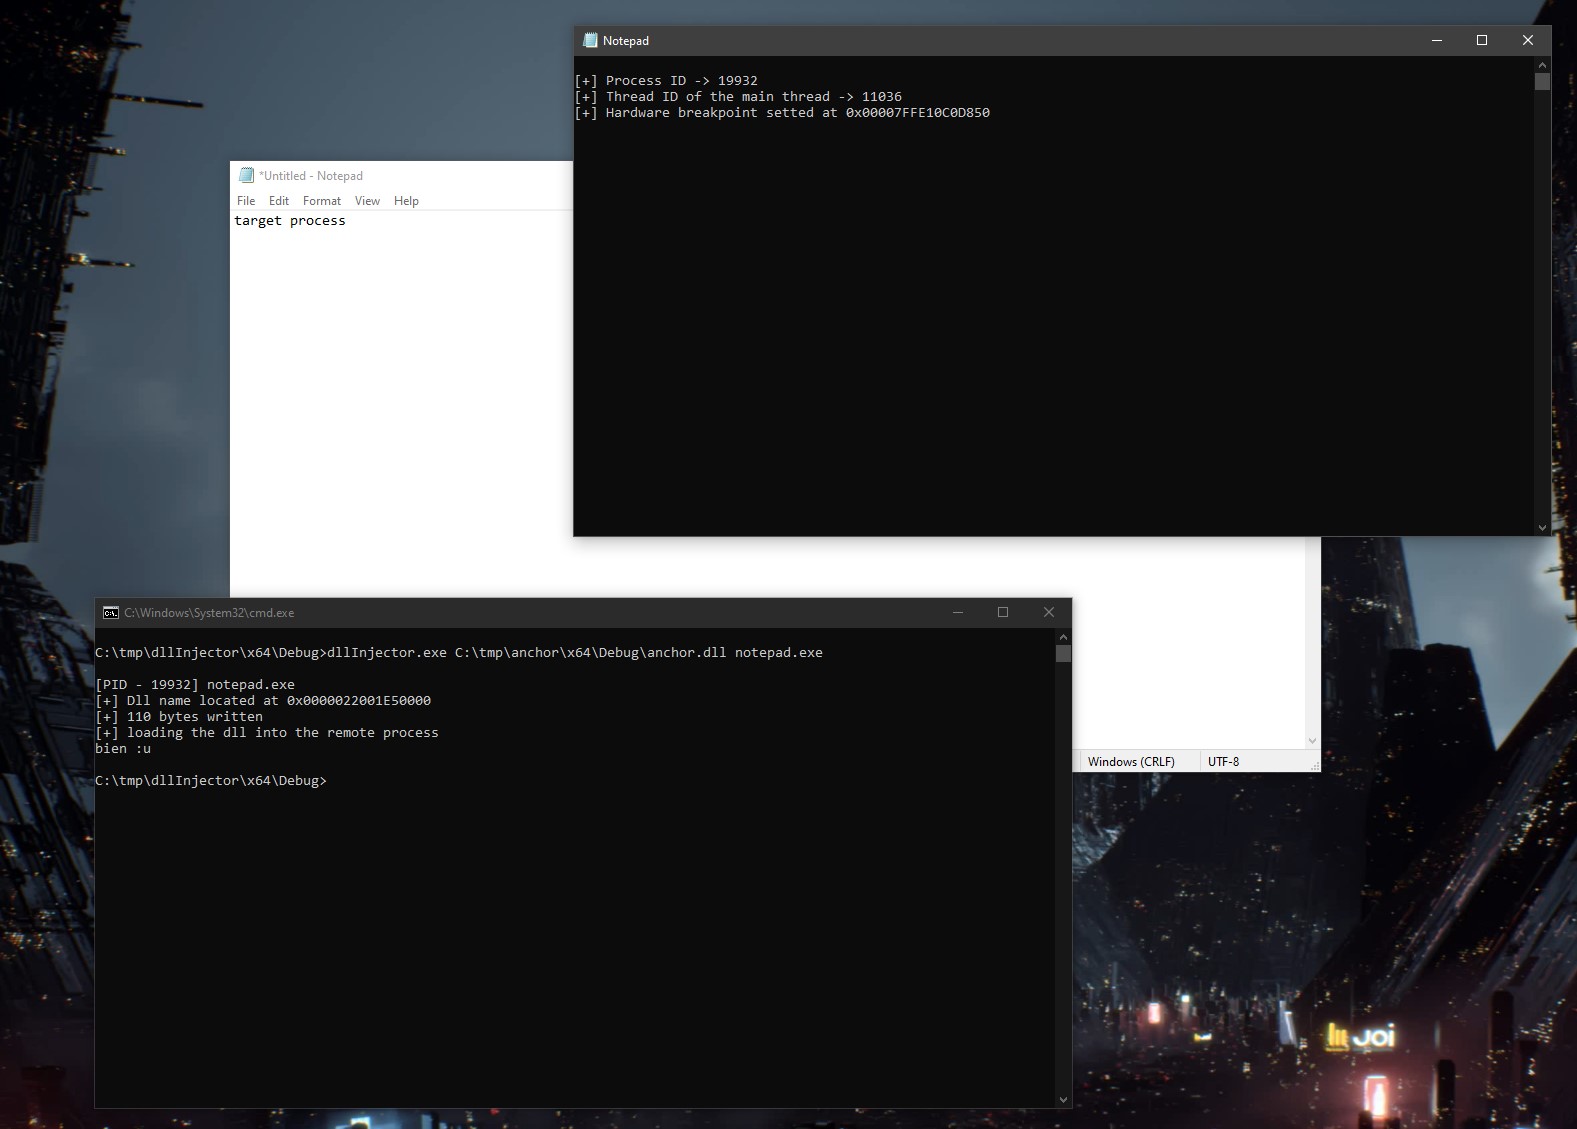Maximize the black Notepad console window
1577x1129 pixels.
1482,40
